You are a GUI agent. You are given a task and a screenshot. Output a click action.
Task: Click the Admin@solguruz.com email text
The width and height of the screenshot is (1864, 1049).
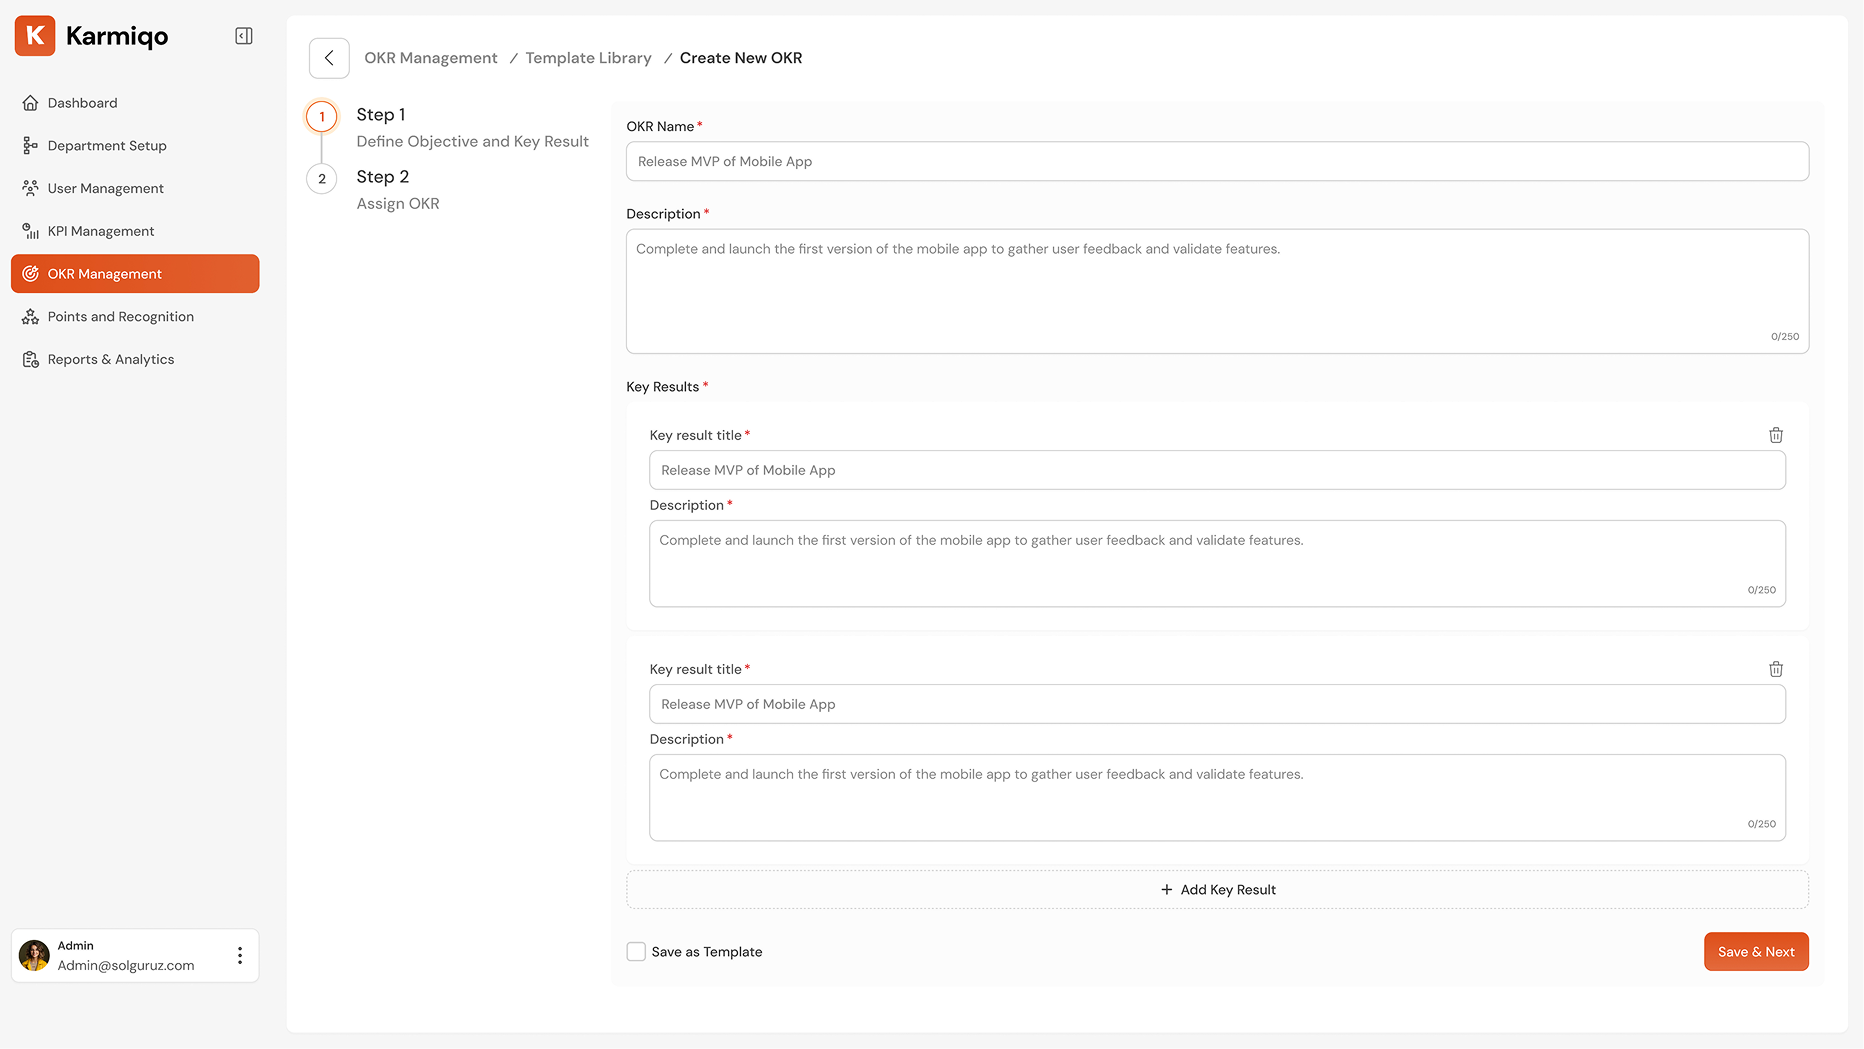coord(126,966)
